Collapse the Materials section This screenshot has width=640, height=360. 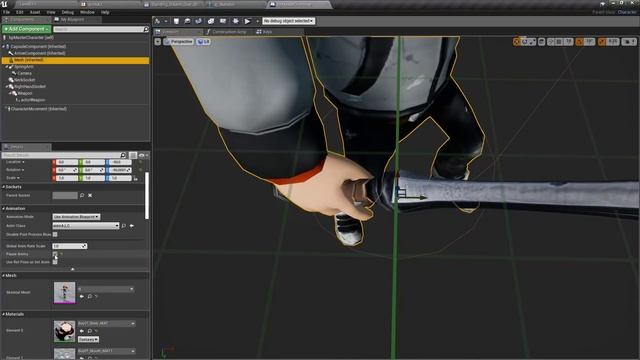[4, 314]
